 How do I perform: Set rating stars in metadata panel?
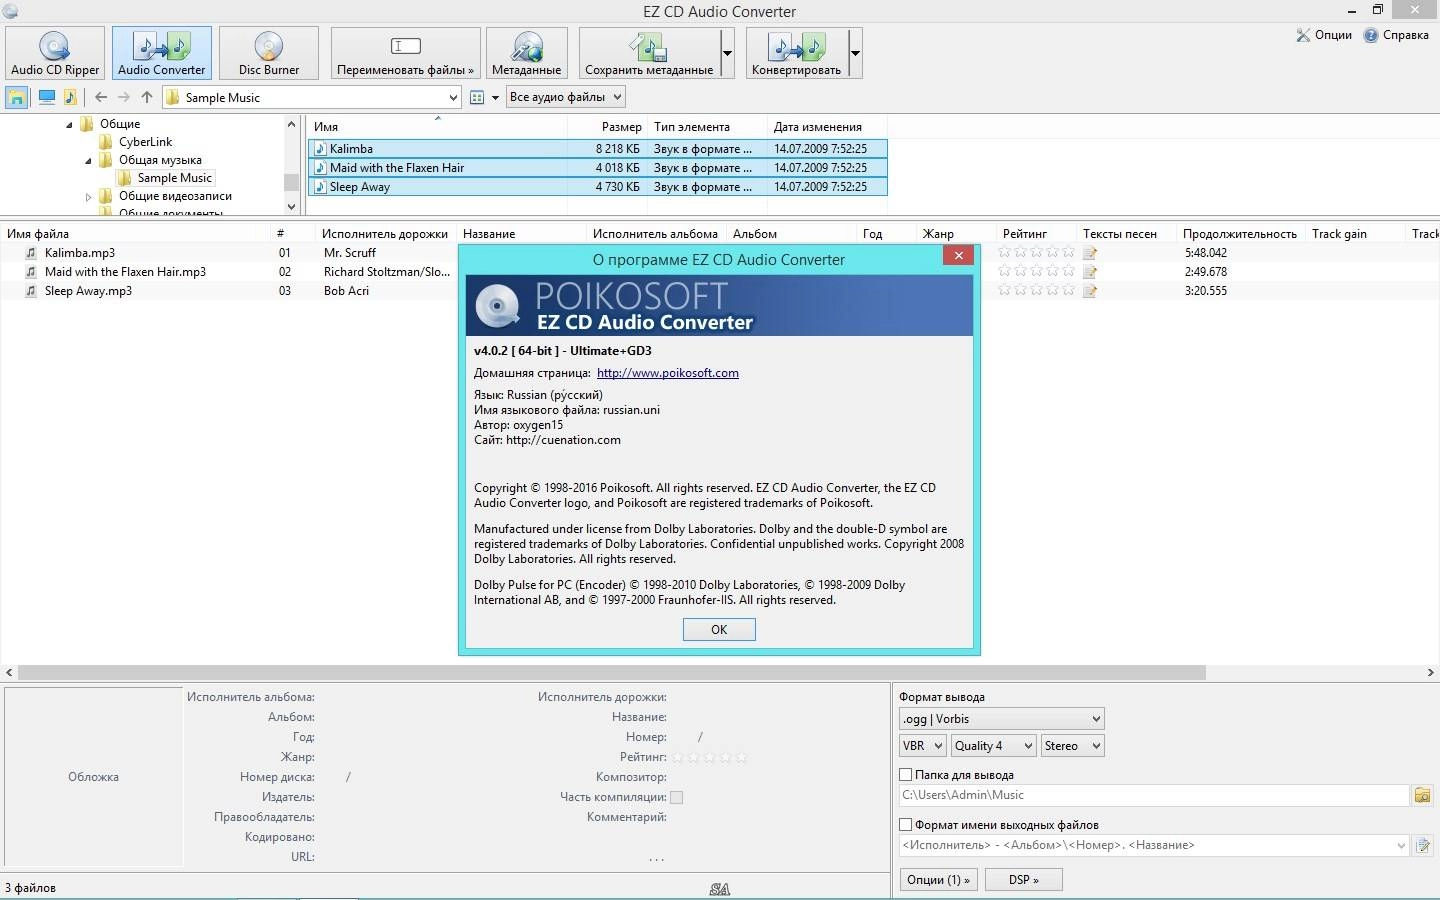(710, 757)
